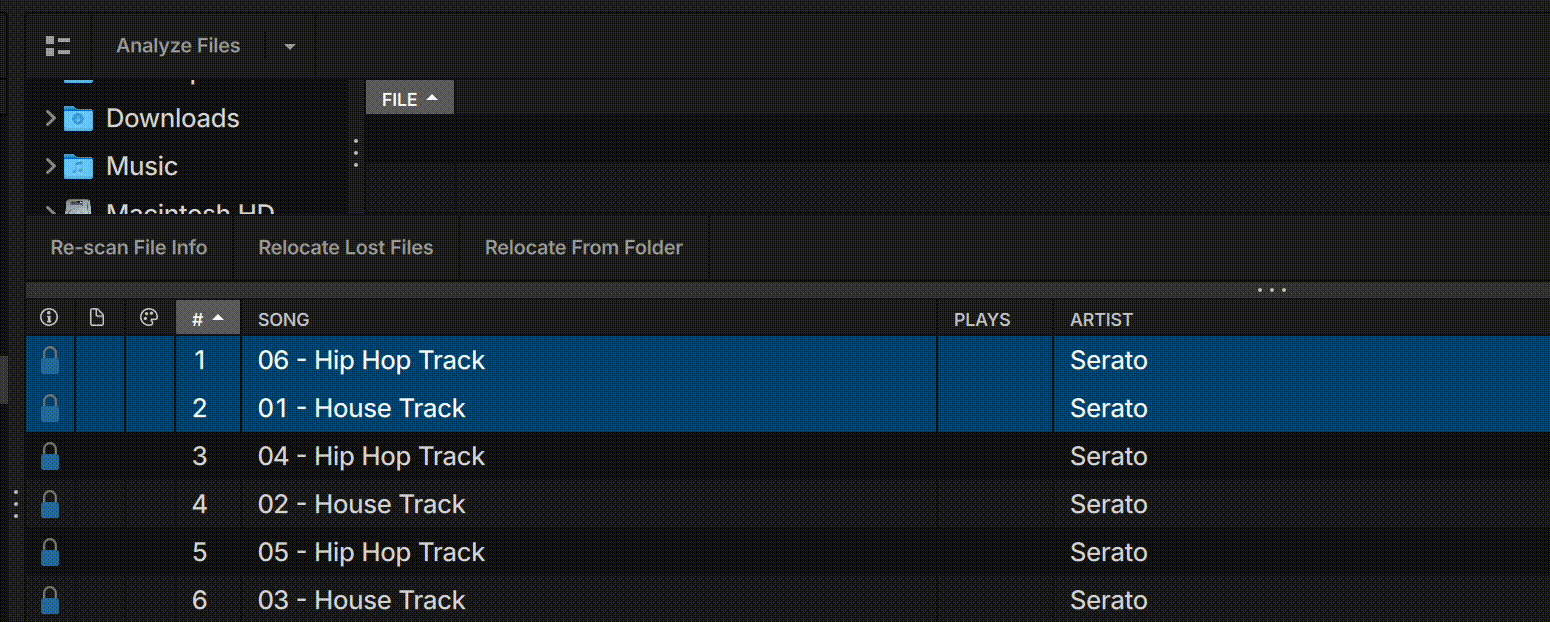Image resolution: width=1550 pixels, height=622 pixels.
Task: Click the list view layout icon
Action: (x=58, y=46)
